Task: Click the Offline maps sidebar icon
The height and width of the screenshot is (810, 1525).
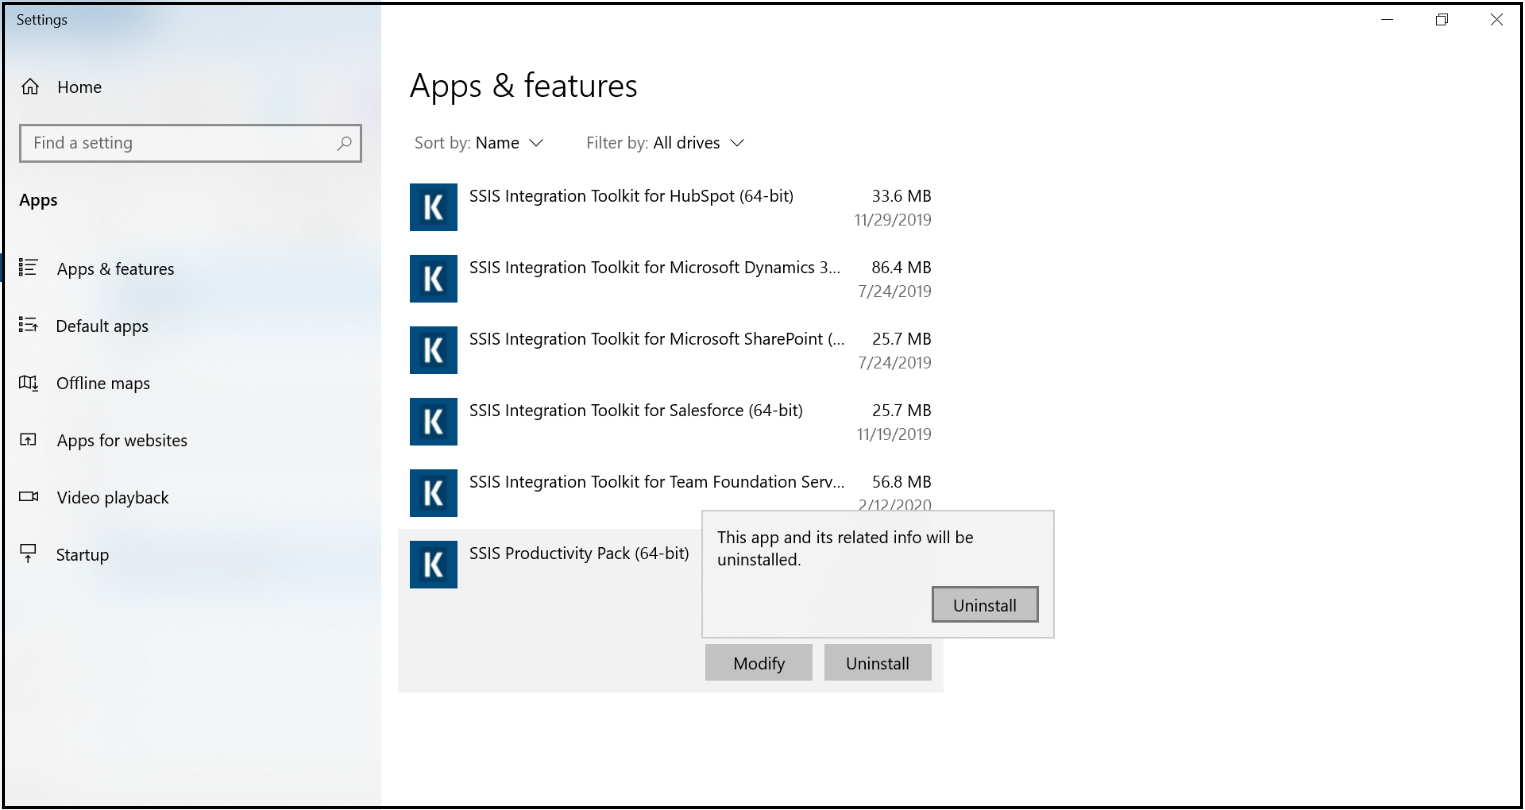Action: [x=29, y=383]
